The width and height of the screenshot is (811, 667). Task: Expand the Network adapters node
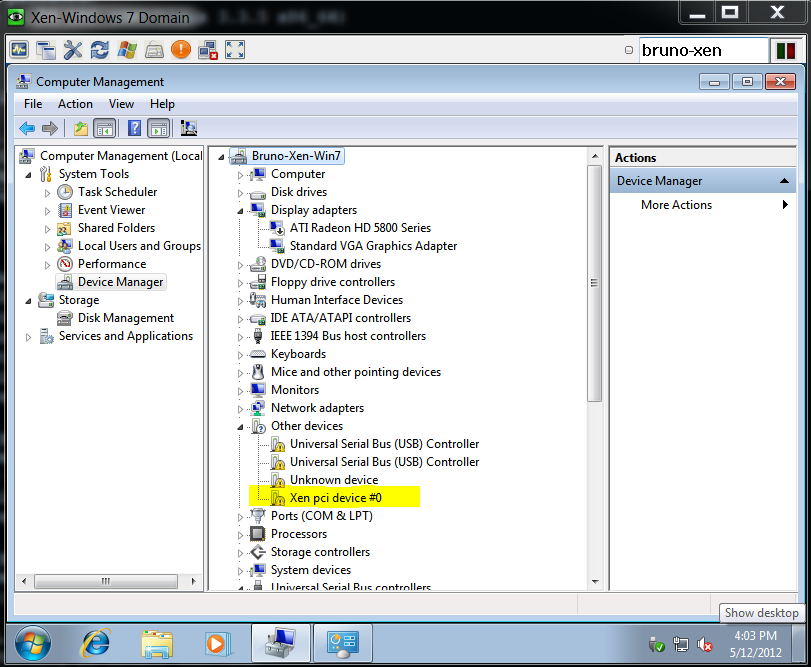pos(241,408)
